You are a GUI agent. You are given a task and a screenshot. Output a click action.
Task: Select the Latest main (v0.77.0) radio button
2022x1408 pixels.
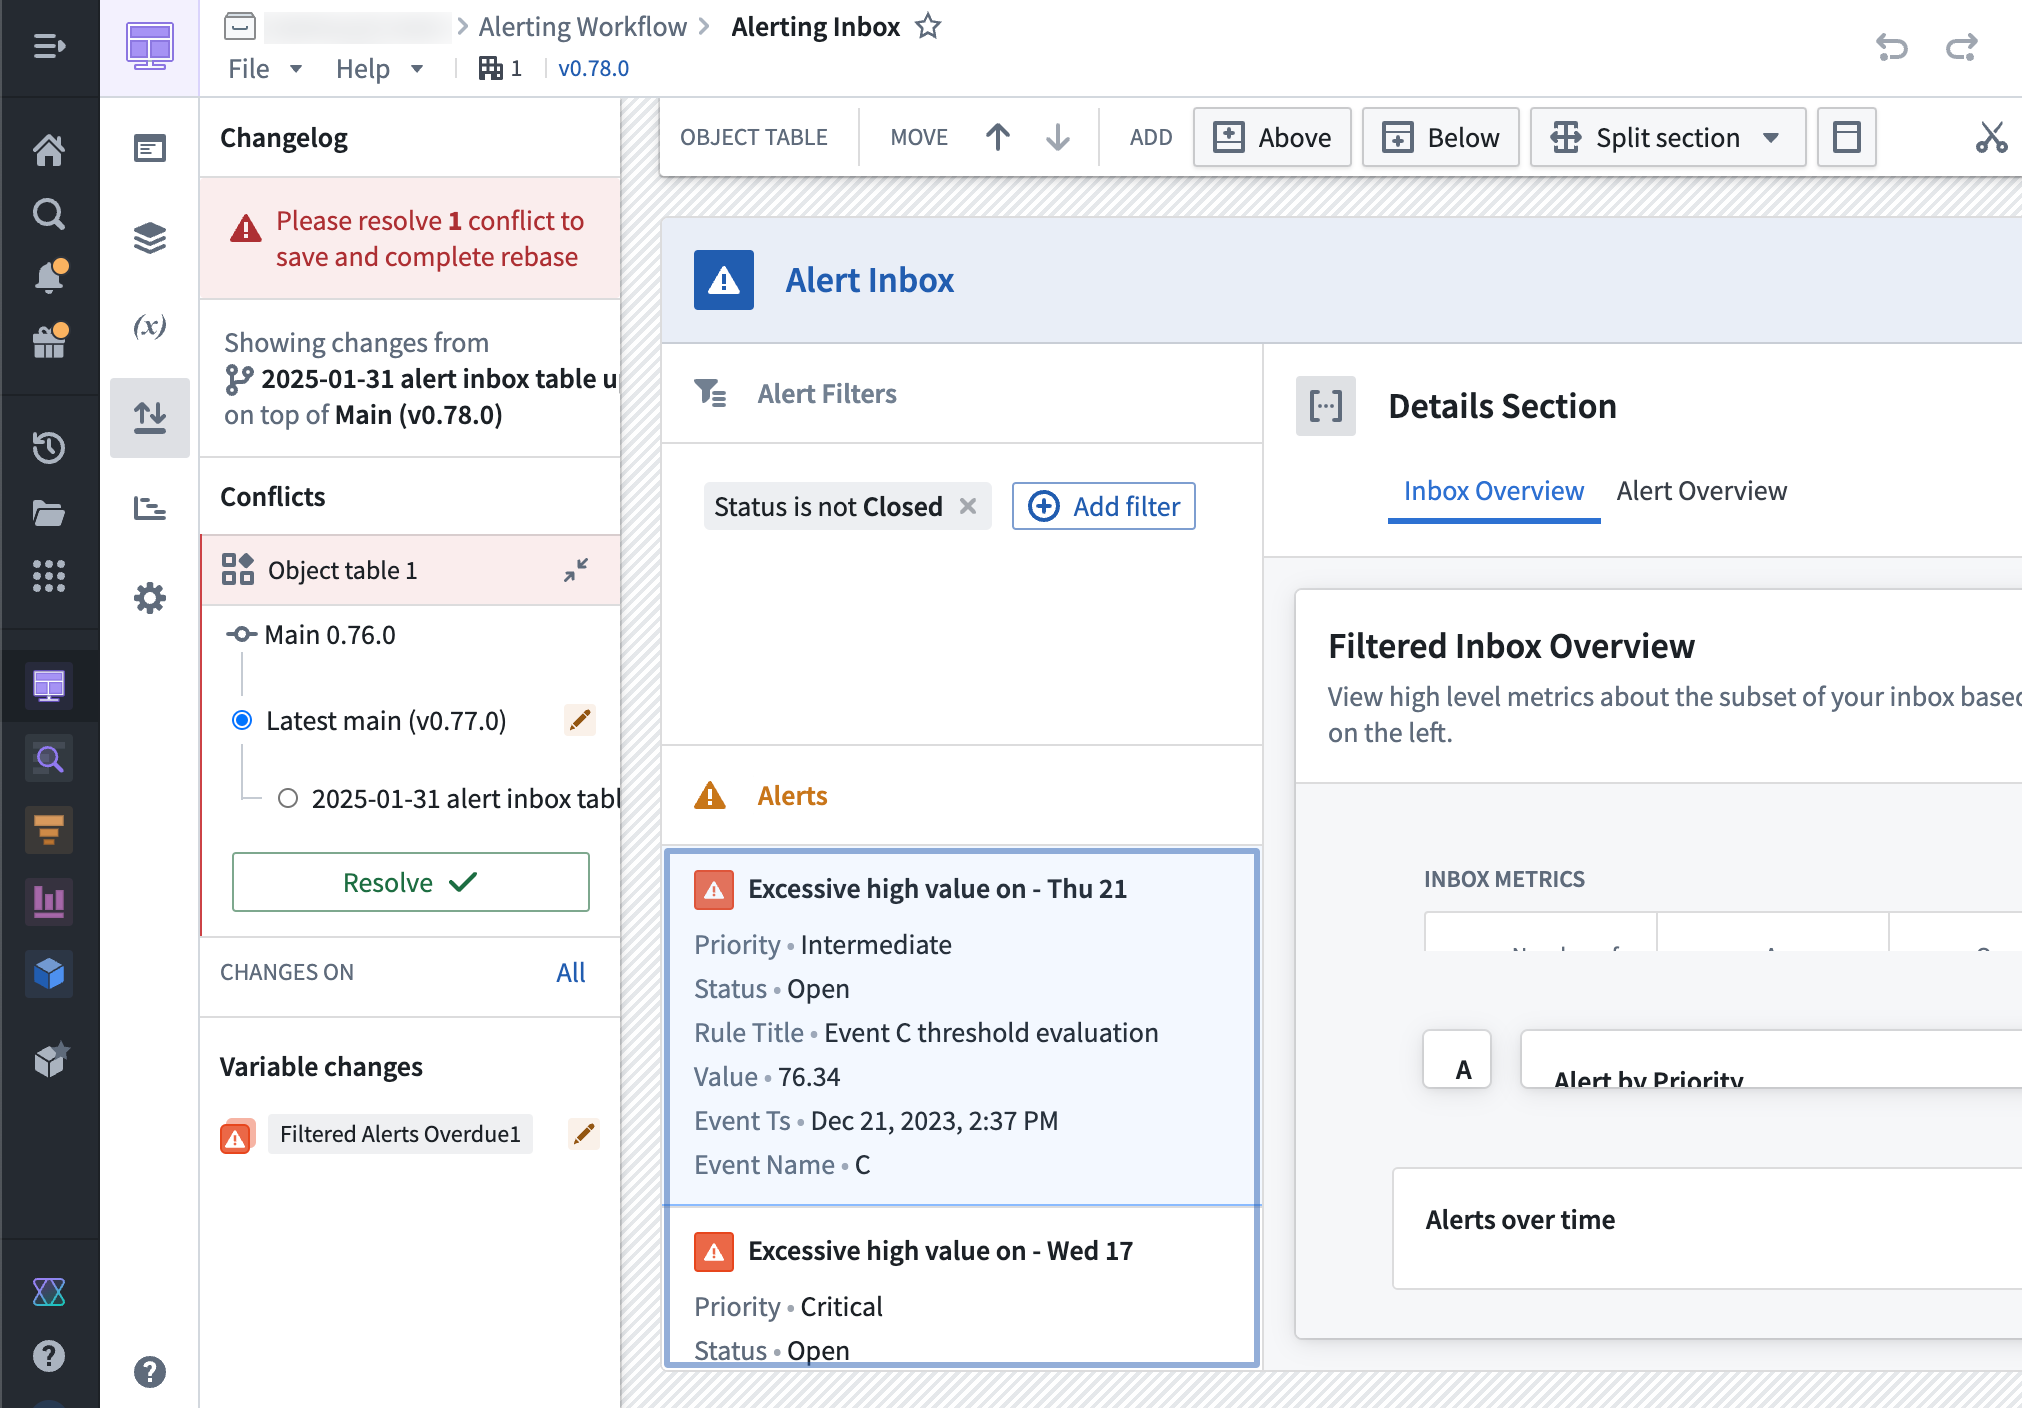(x=241, y=720)
